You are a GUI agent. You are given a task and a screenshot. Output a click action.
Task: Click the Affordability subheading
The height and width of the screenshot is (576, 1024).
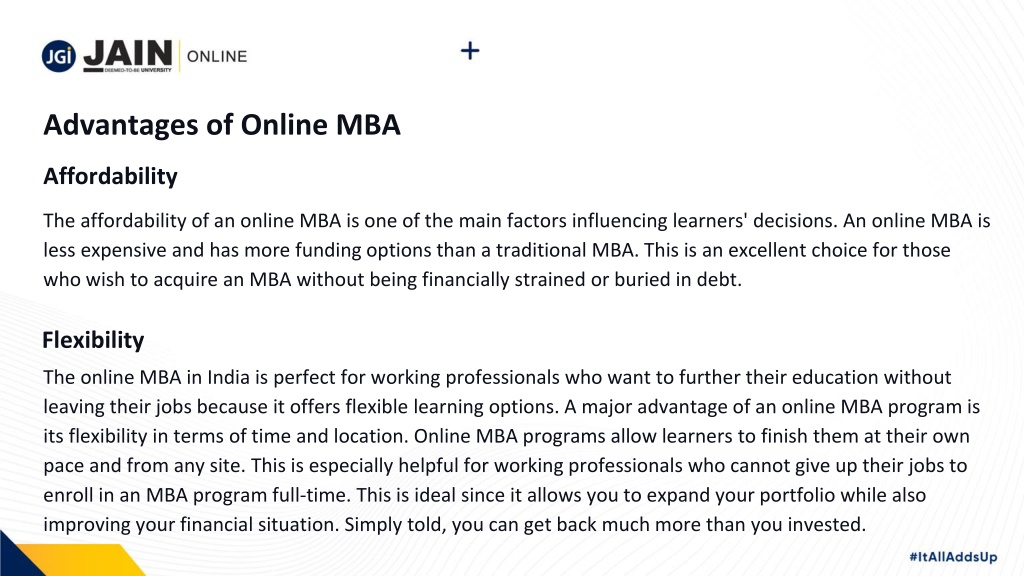pyautogui.click(x=110, y=176)
